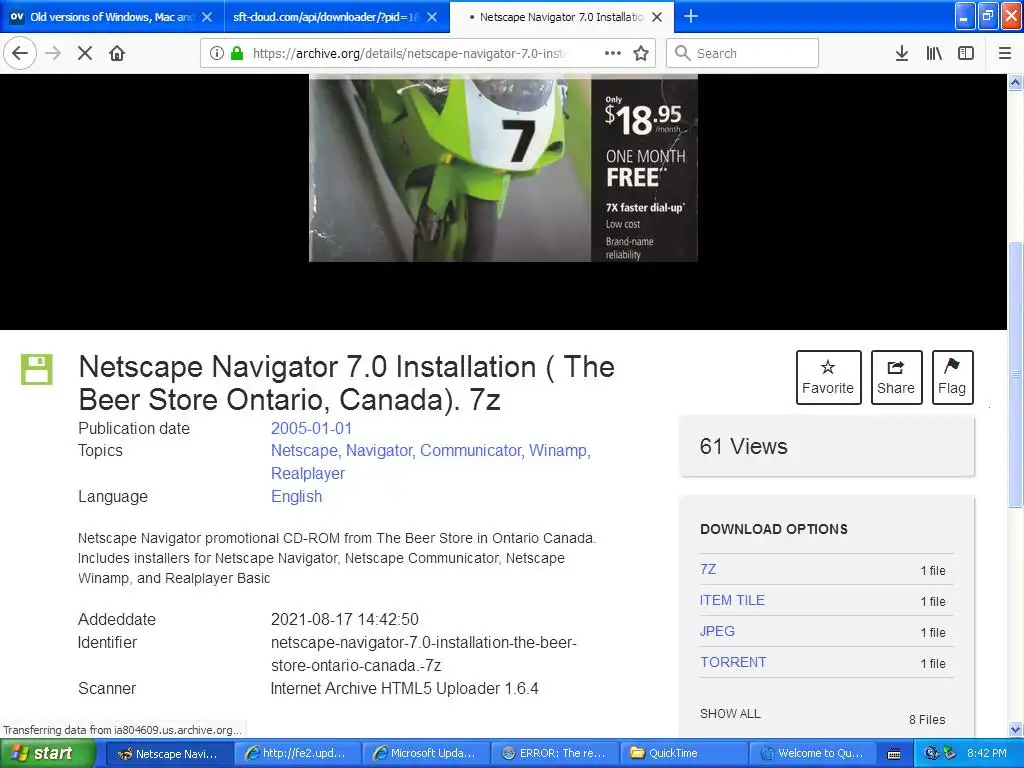
Task: Click the Internet Archive HTML5 Uploader 1.6.4 text
Action: point(404,688)
